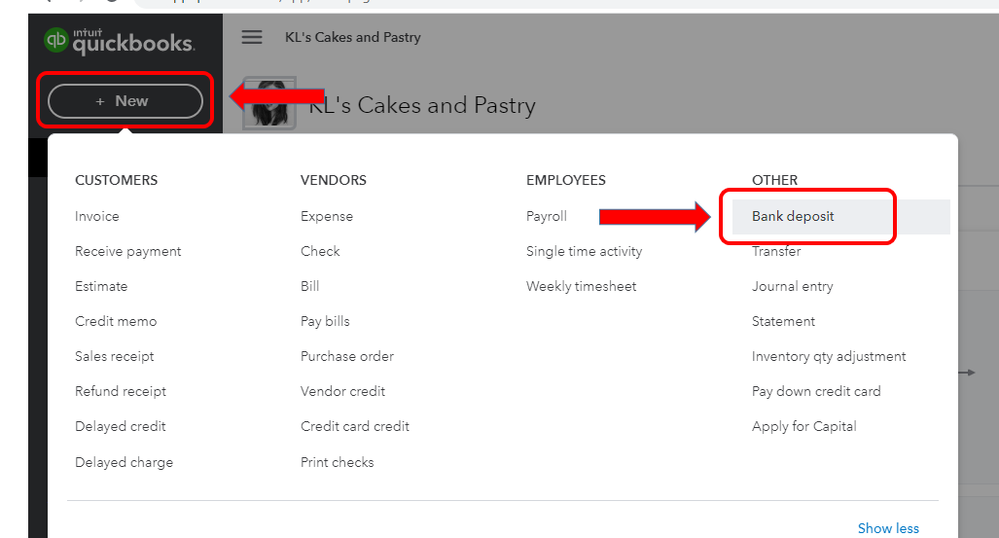
Task: Choose Print checks under Vendors
Action: tap(337, 462)
